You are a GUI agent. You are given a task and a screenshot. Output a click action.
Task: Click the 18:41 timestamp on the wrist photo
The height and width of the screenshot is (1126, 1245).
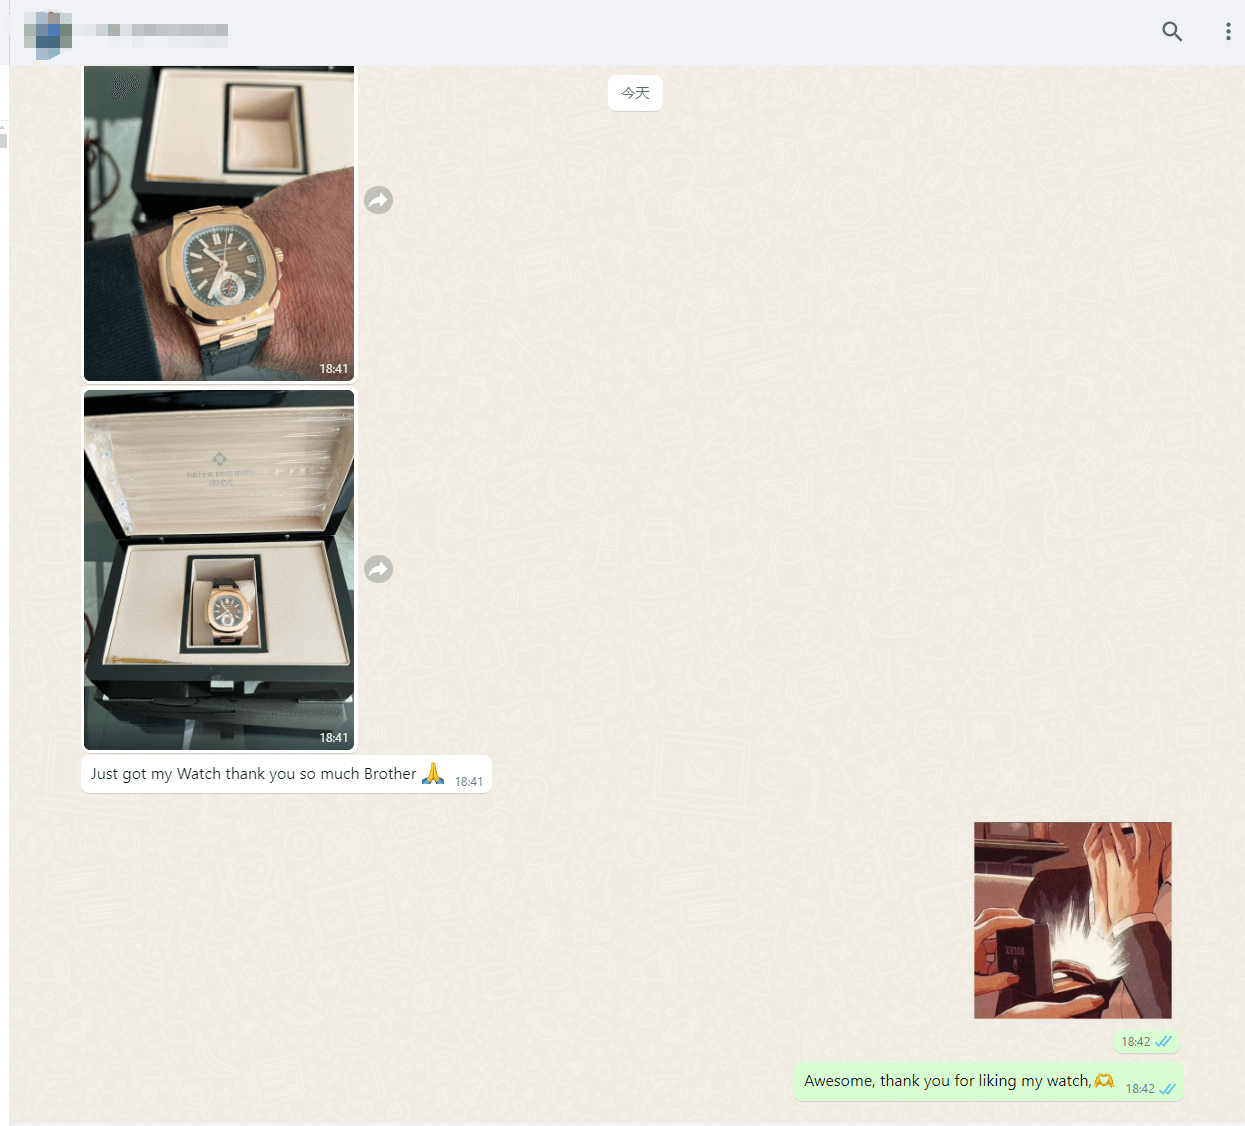pyautogui.click(x=334, y=369)
